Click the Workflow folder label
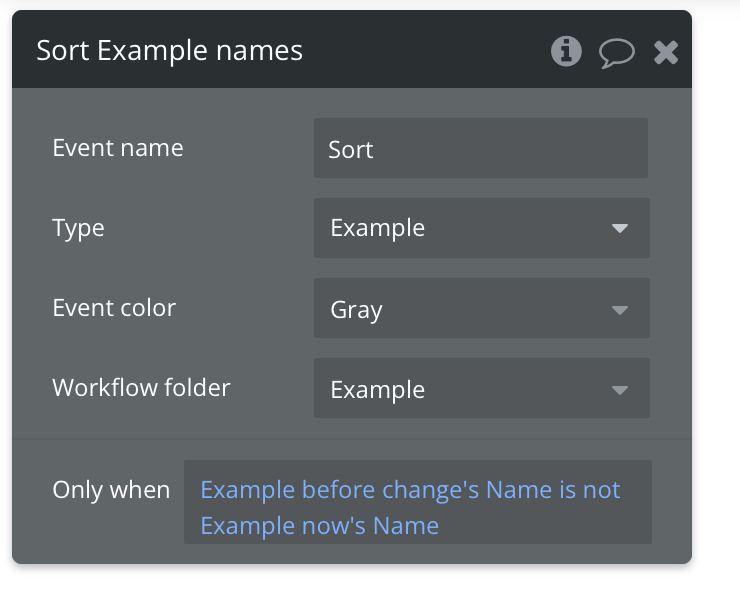Image resolution: width=740 pixels, height=598 pixels. click(141, 388)
